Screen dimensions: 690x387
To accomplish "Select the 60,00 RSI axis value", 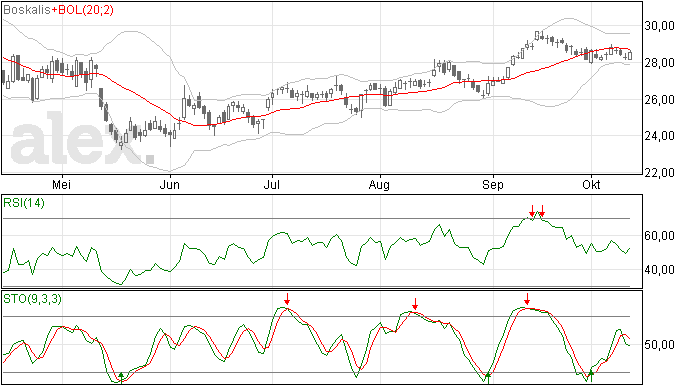I will (x=660, y=236).
